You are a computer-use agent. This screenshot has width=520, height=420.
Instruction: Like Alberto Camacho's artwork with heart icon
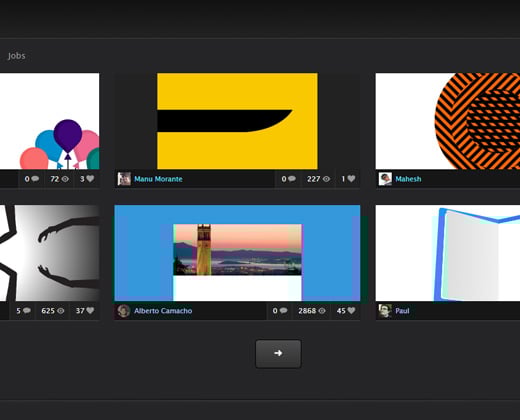(x=351, y=311)
